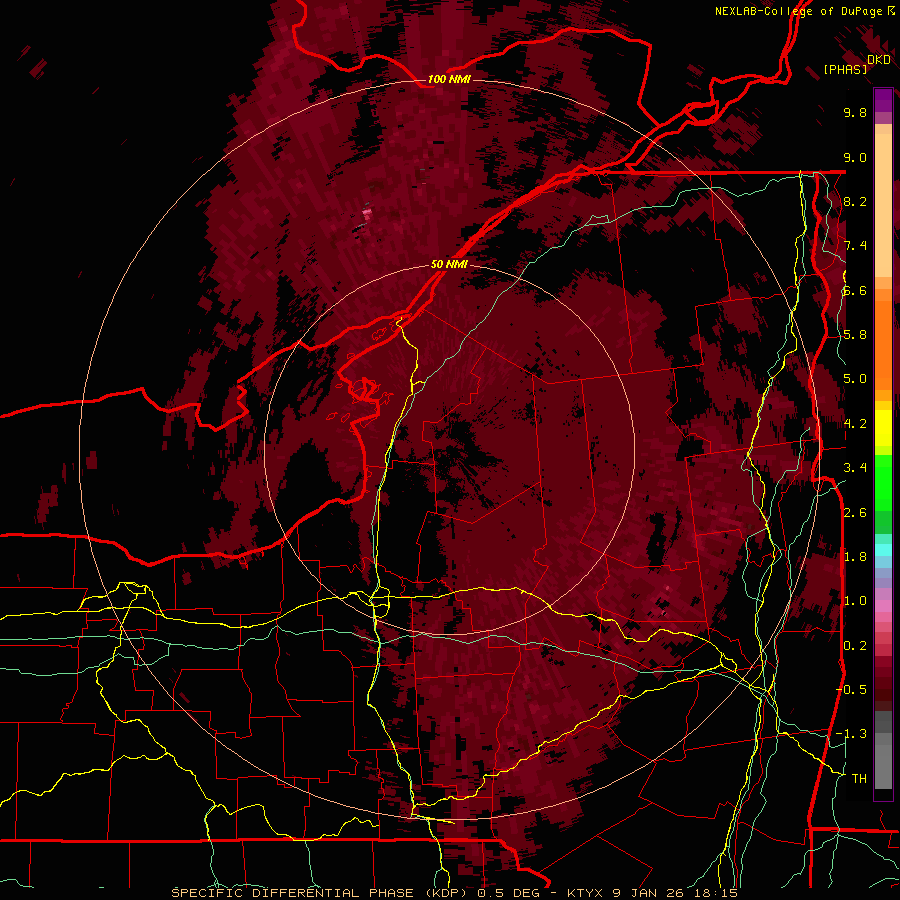Click the 9.0 legend value
Screen dimensions: 900x900
[x=855, y=157]
